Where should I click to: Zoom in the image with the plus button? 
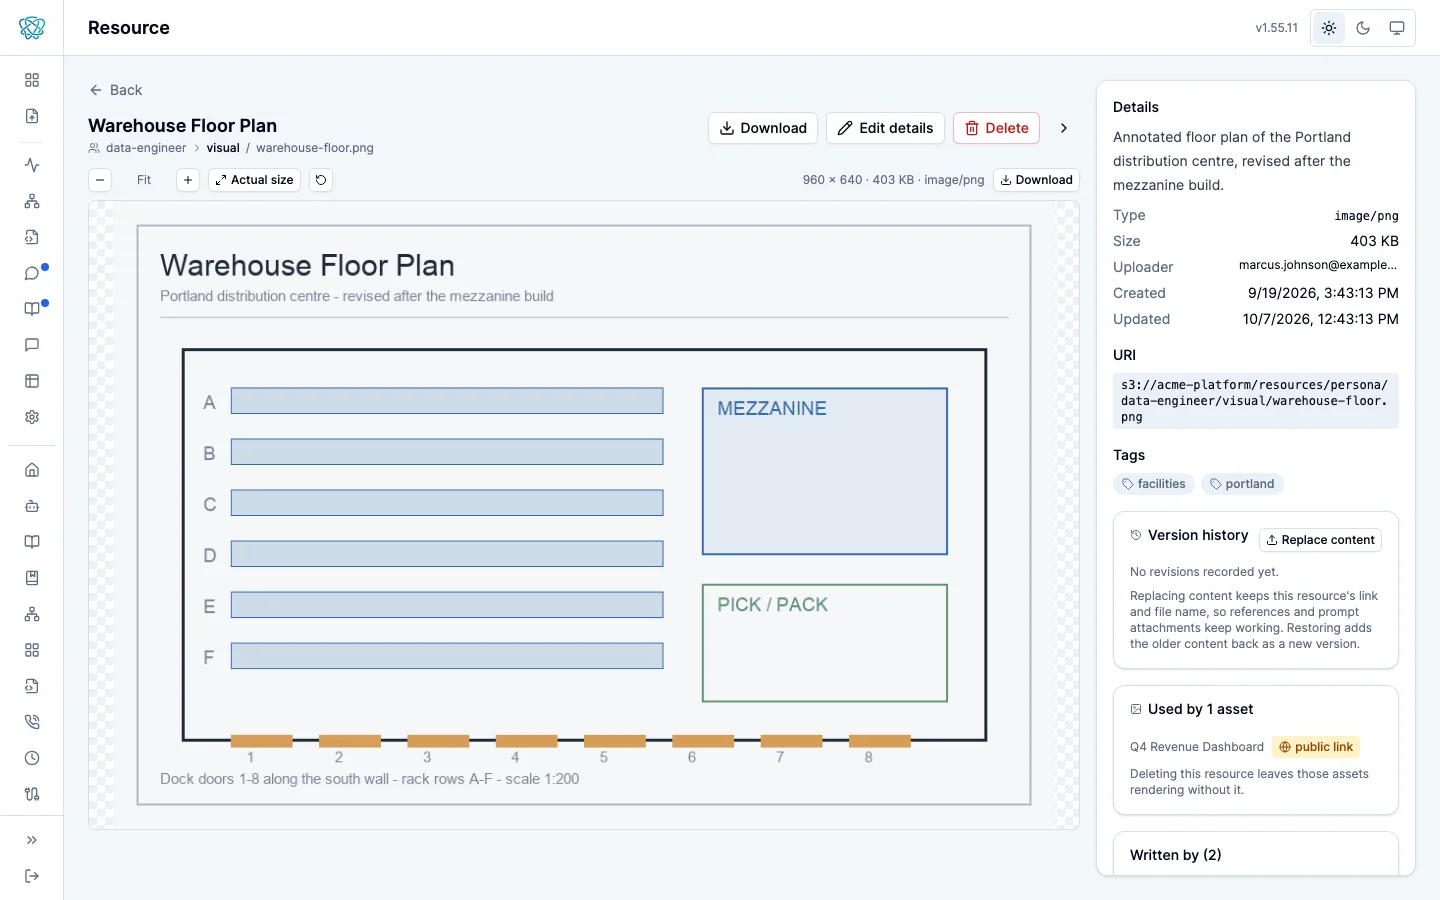[188, 180]
